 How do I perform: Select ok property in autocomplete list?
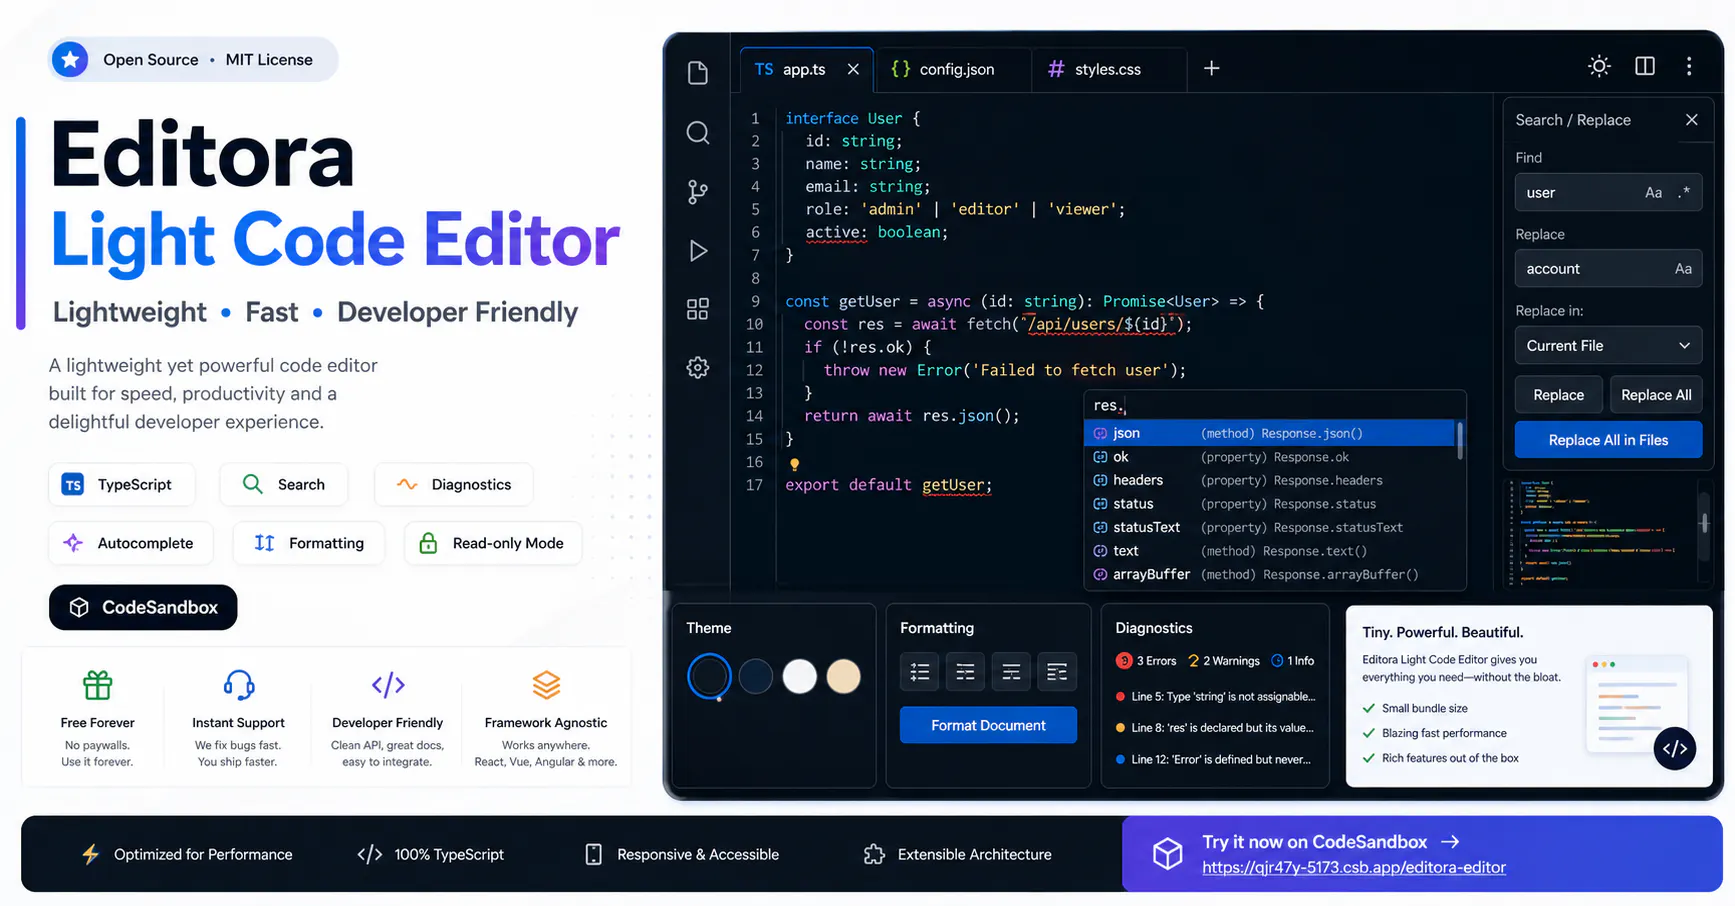[x=1270, y=457]
